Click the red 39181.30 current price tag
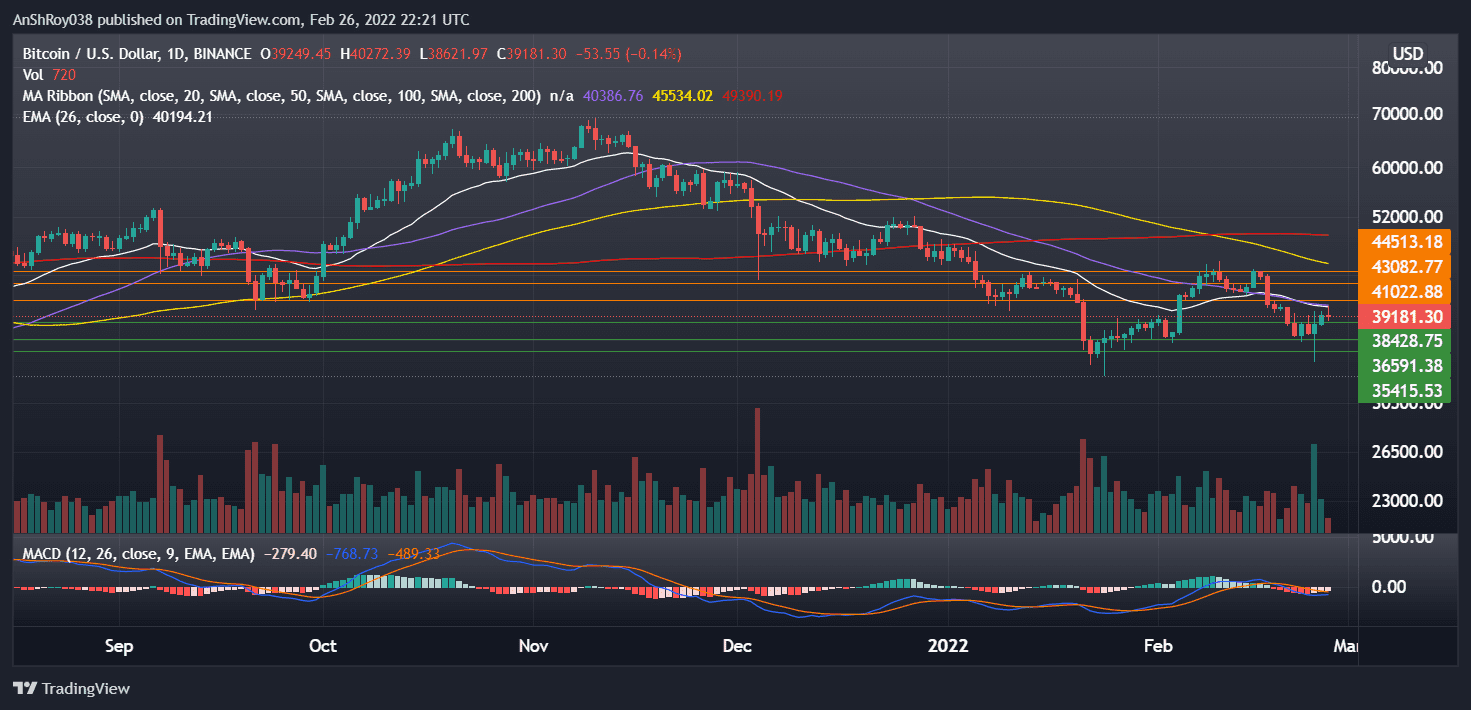 pos(1405,316)
